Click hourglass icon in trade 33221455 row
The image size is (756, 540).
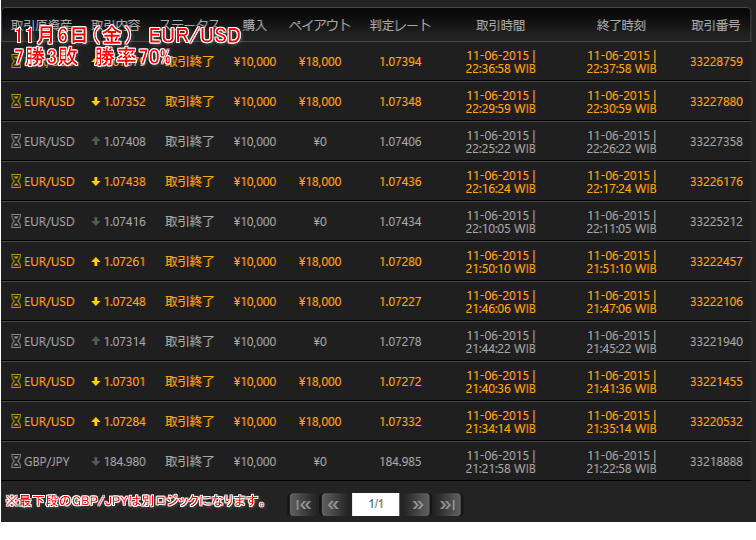pyautogui.click(x=16, y=382)
